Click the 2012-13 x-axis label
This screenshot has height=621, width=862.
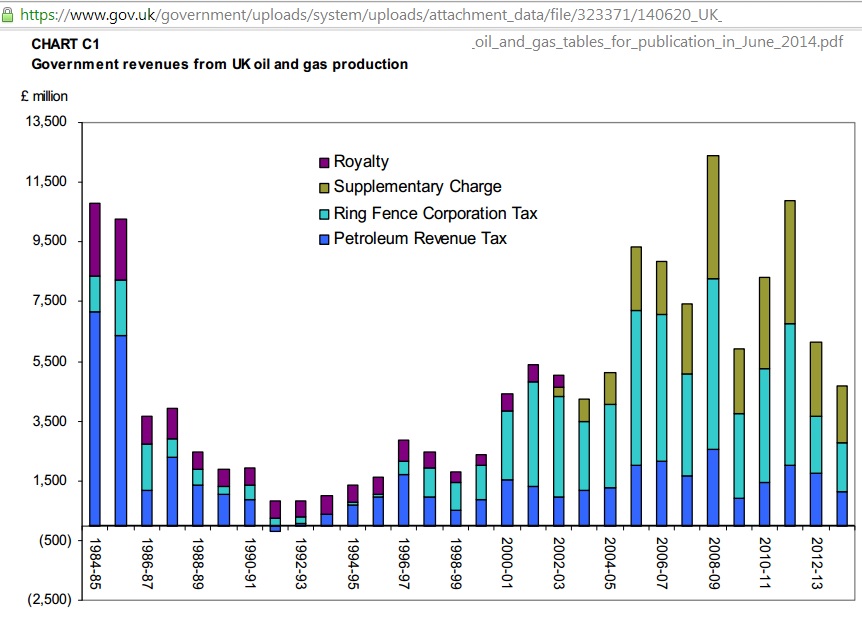tap(816, 564)
